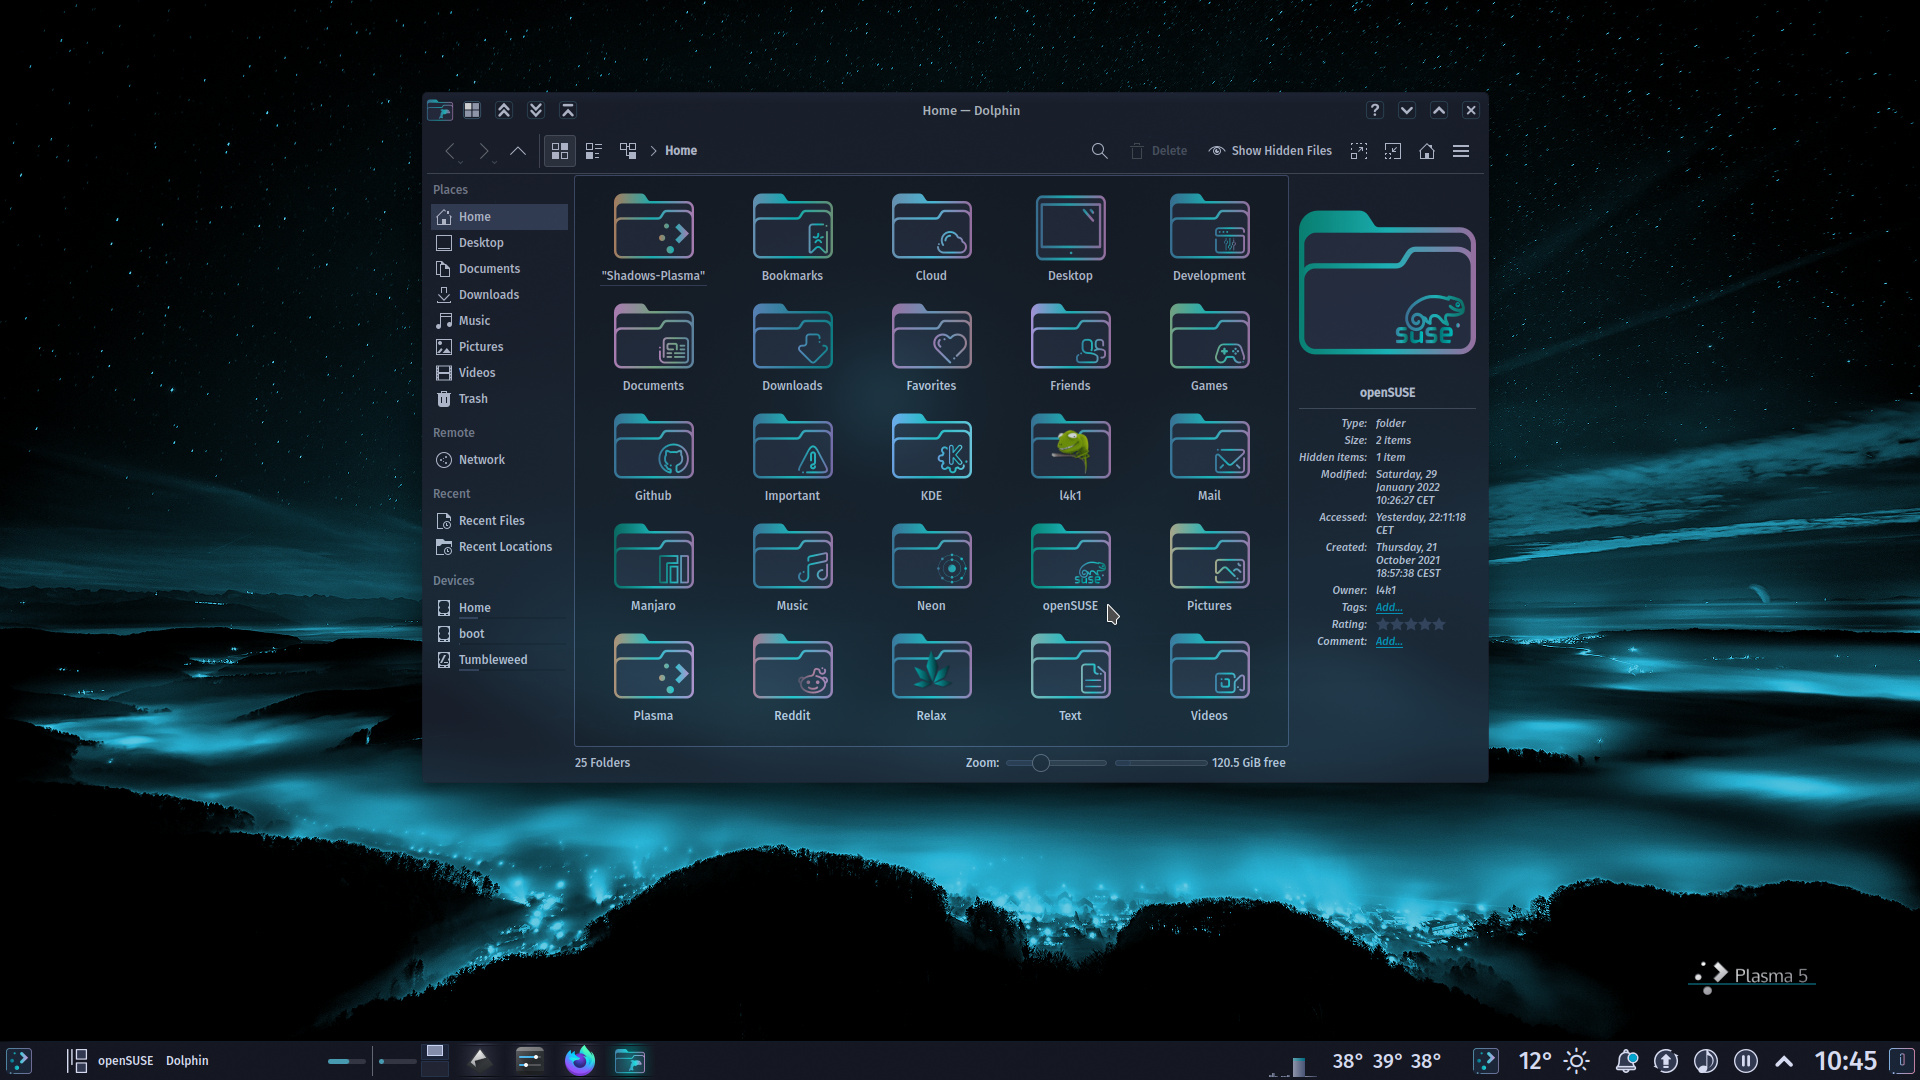1920x1080 pixels.
Task: Click the breadcrumb chevron before Home
Action: [653, 151]
